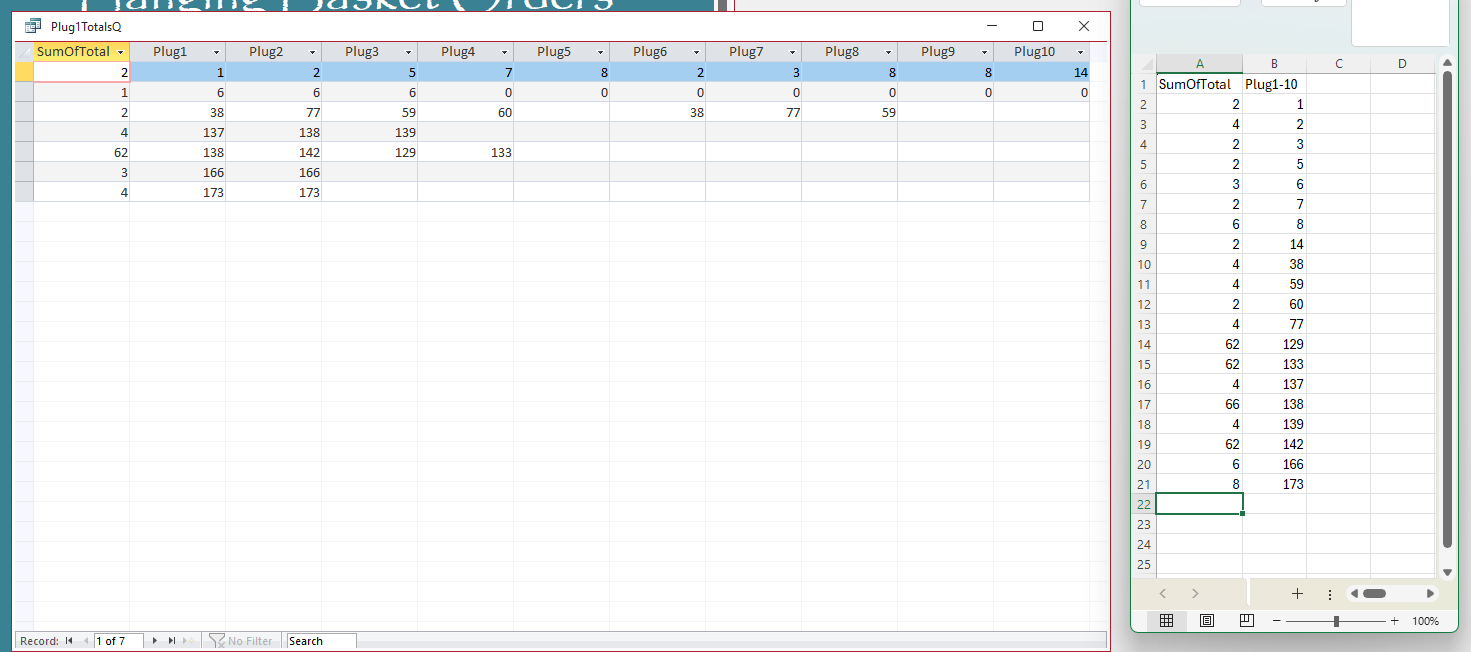
Task: Click the zoom increase plus button
Action: pos(1396,620)
